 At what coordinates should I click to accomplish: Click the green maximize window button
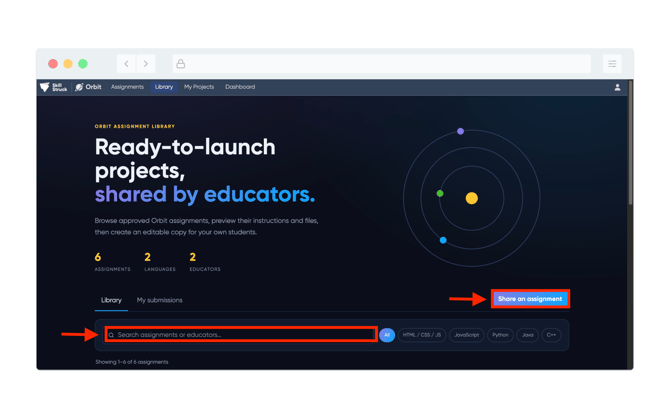83,64
